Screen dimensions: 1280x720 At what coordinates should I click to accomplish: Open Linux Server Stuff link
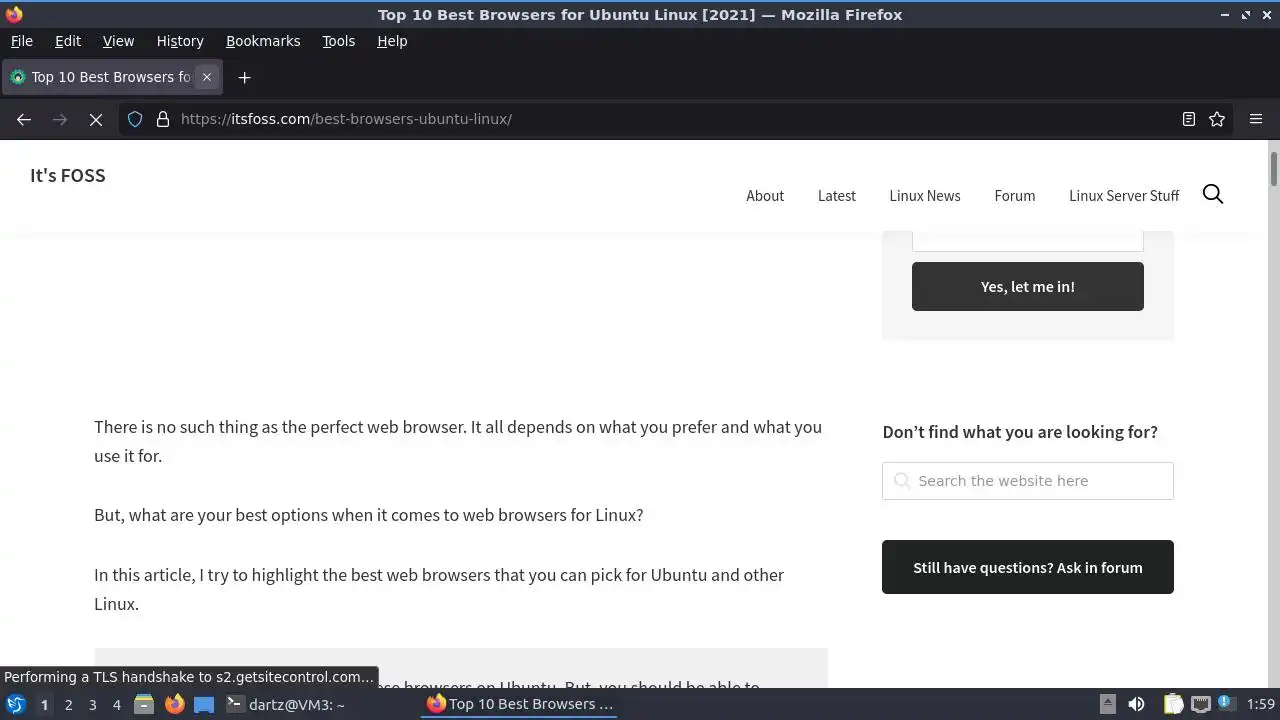click(1124, 195)
